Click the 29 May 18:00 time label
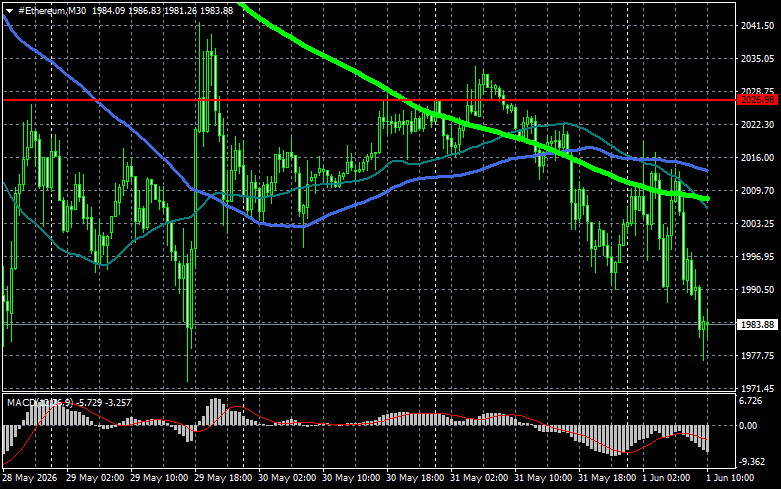The width and height of the screenshot is (781, 489). tap(223, 478)
